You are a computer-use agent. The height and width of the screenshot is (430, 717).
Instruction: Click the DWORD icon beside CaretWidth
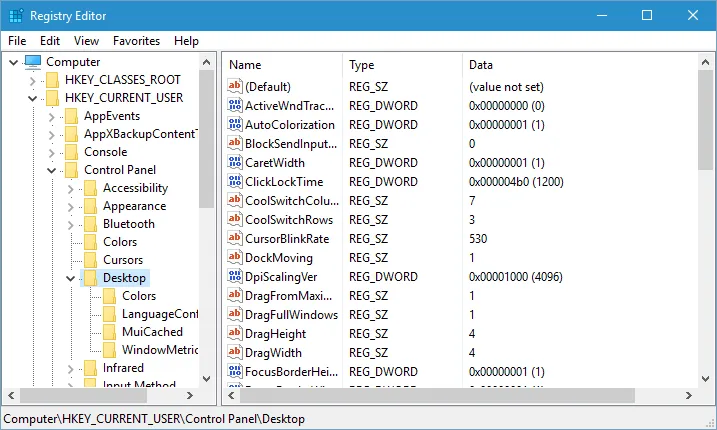[235, 162]
